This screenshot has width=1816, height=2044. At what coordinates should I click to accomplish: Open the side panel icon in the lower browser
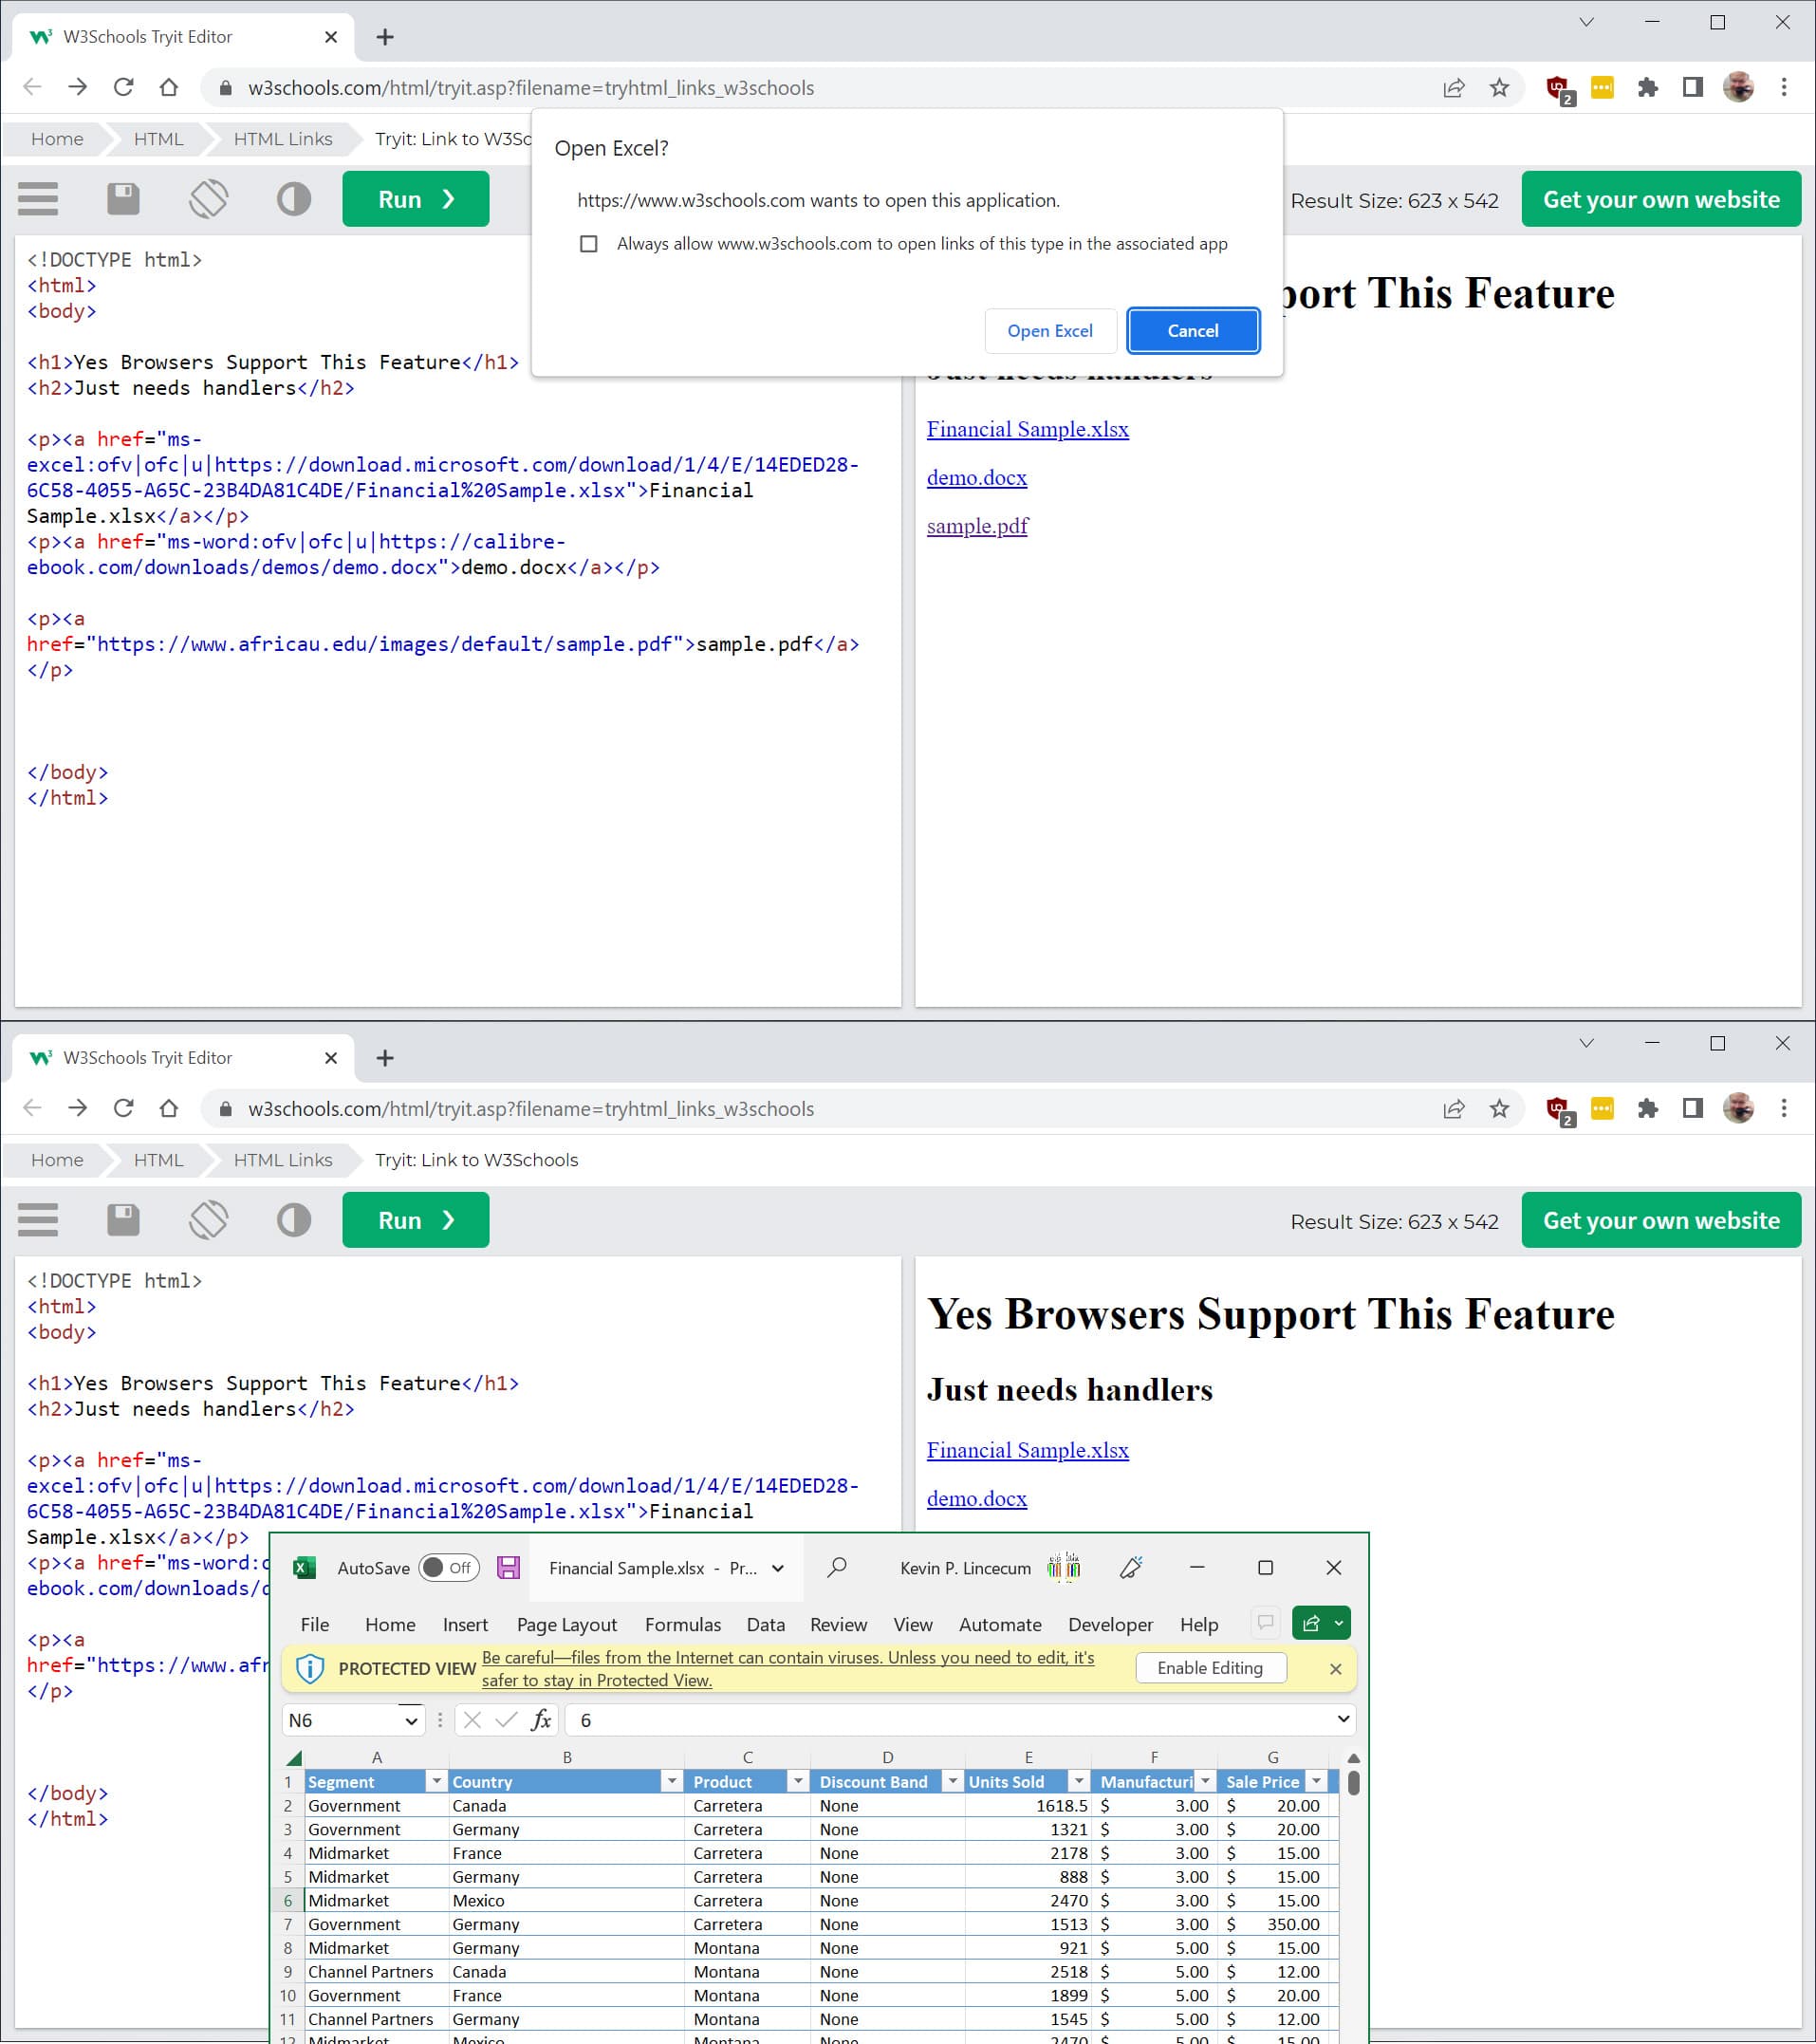coord(1692,1108)
